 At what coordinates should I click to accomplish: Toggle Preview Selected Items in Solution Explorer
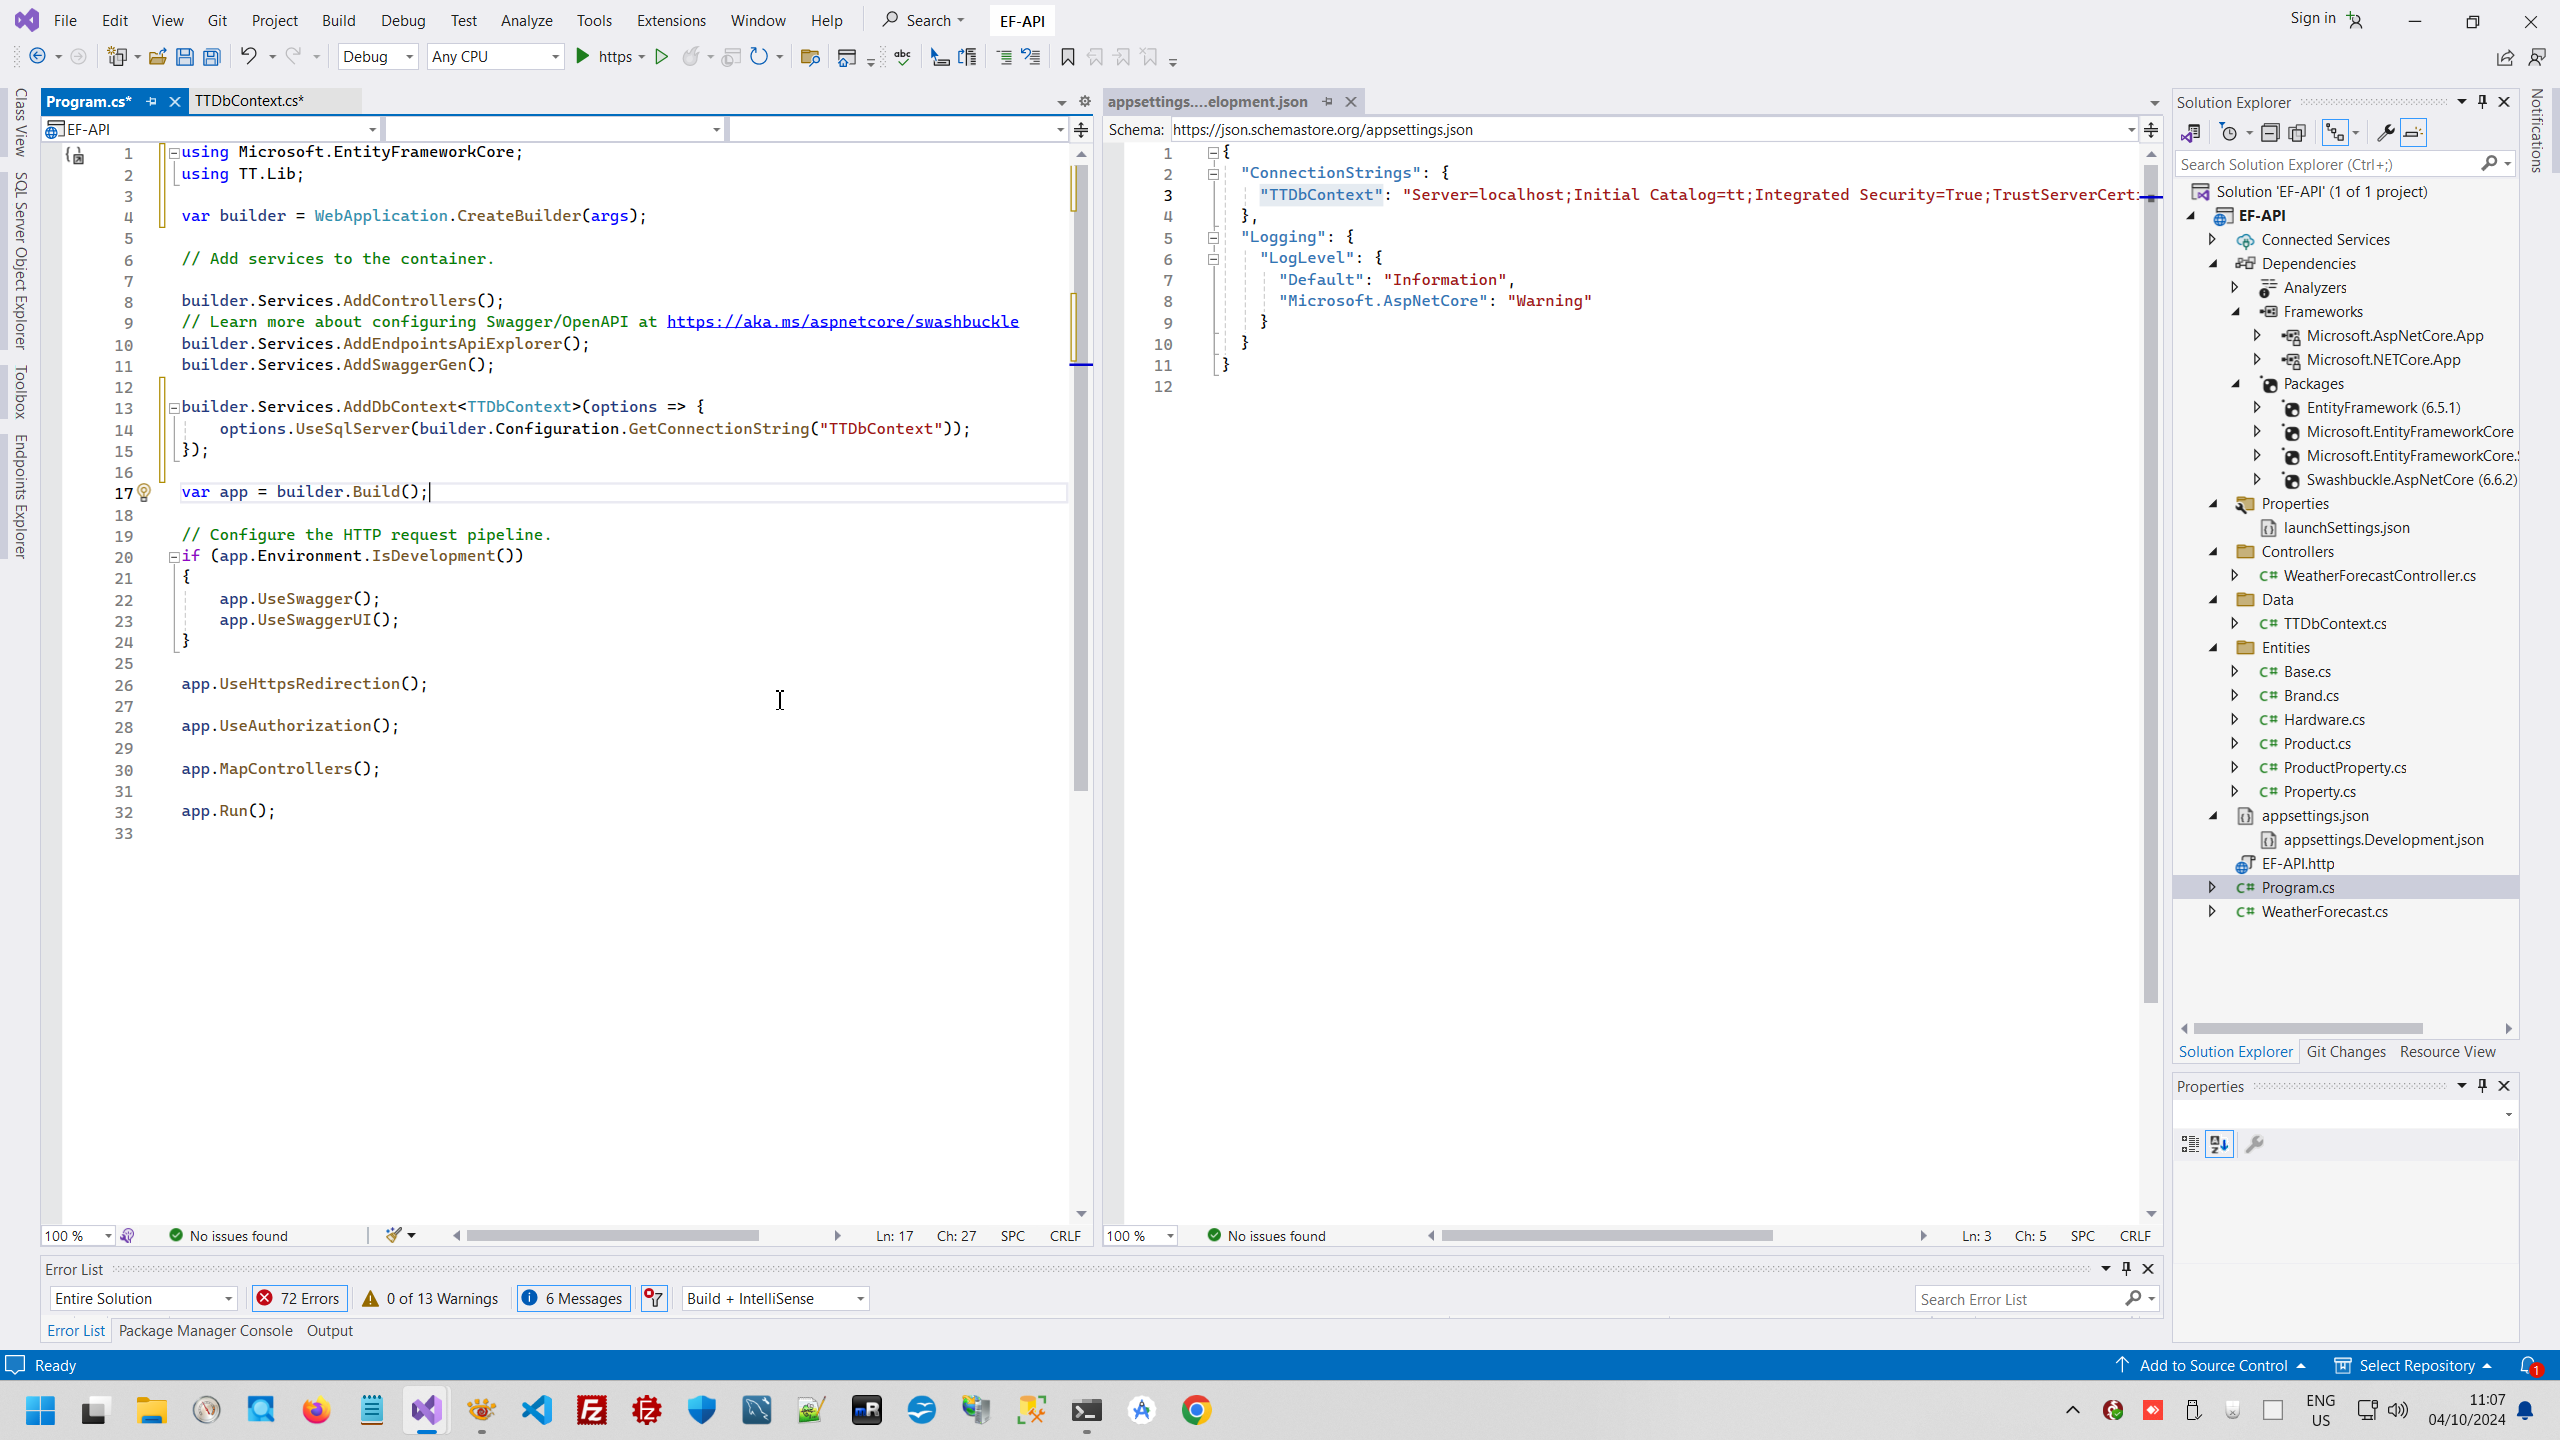coord(2413,133)
